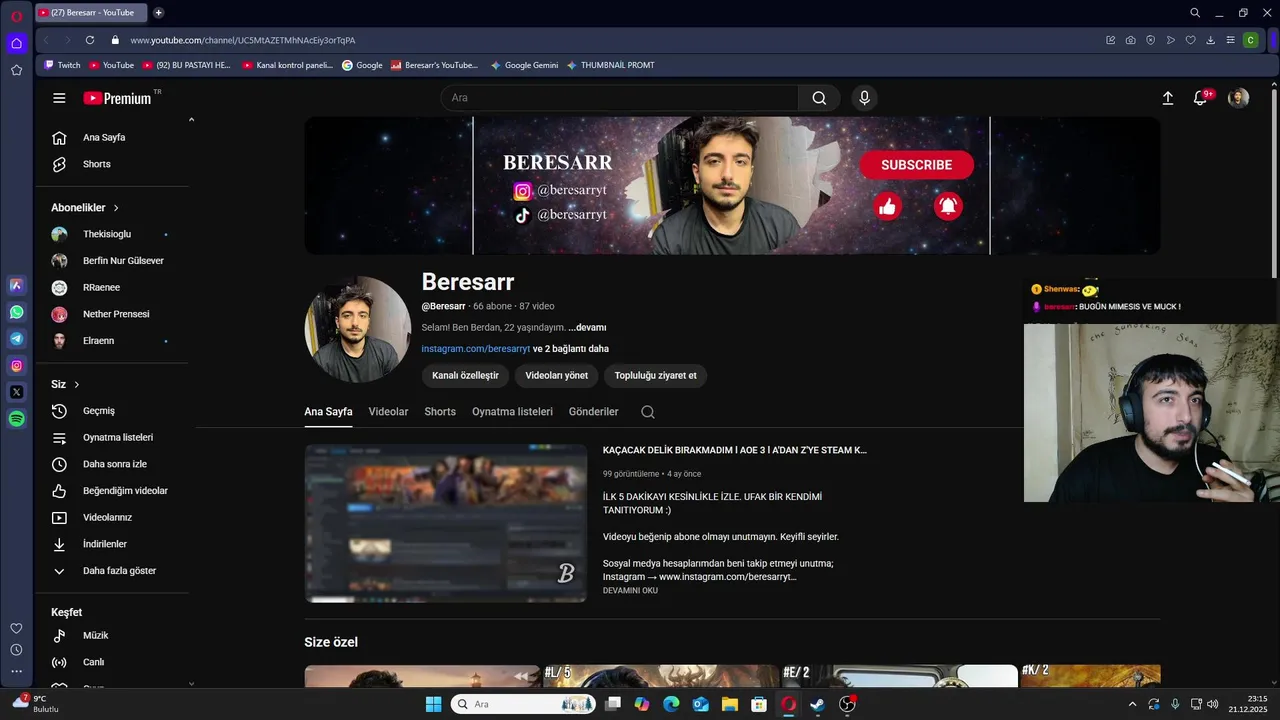This screenshot has height=720, width=1280.
Task: Open sidebar history clock icon
Action: pyautogui.click(x=16, y=650)
